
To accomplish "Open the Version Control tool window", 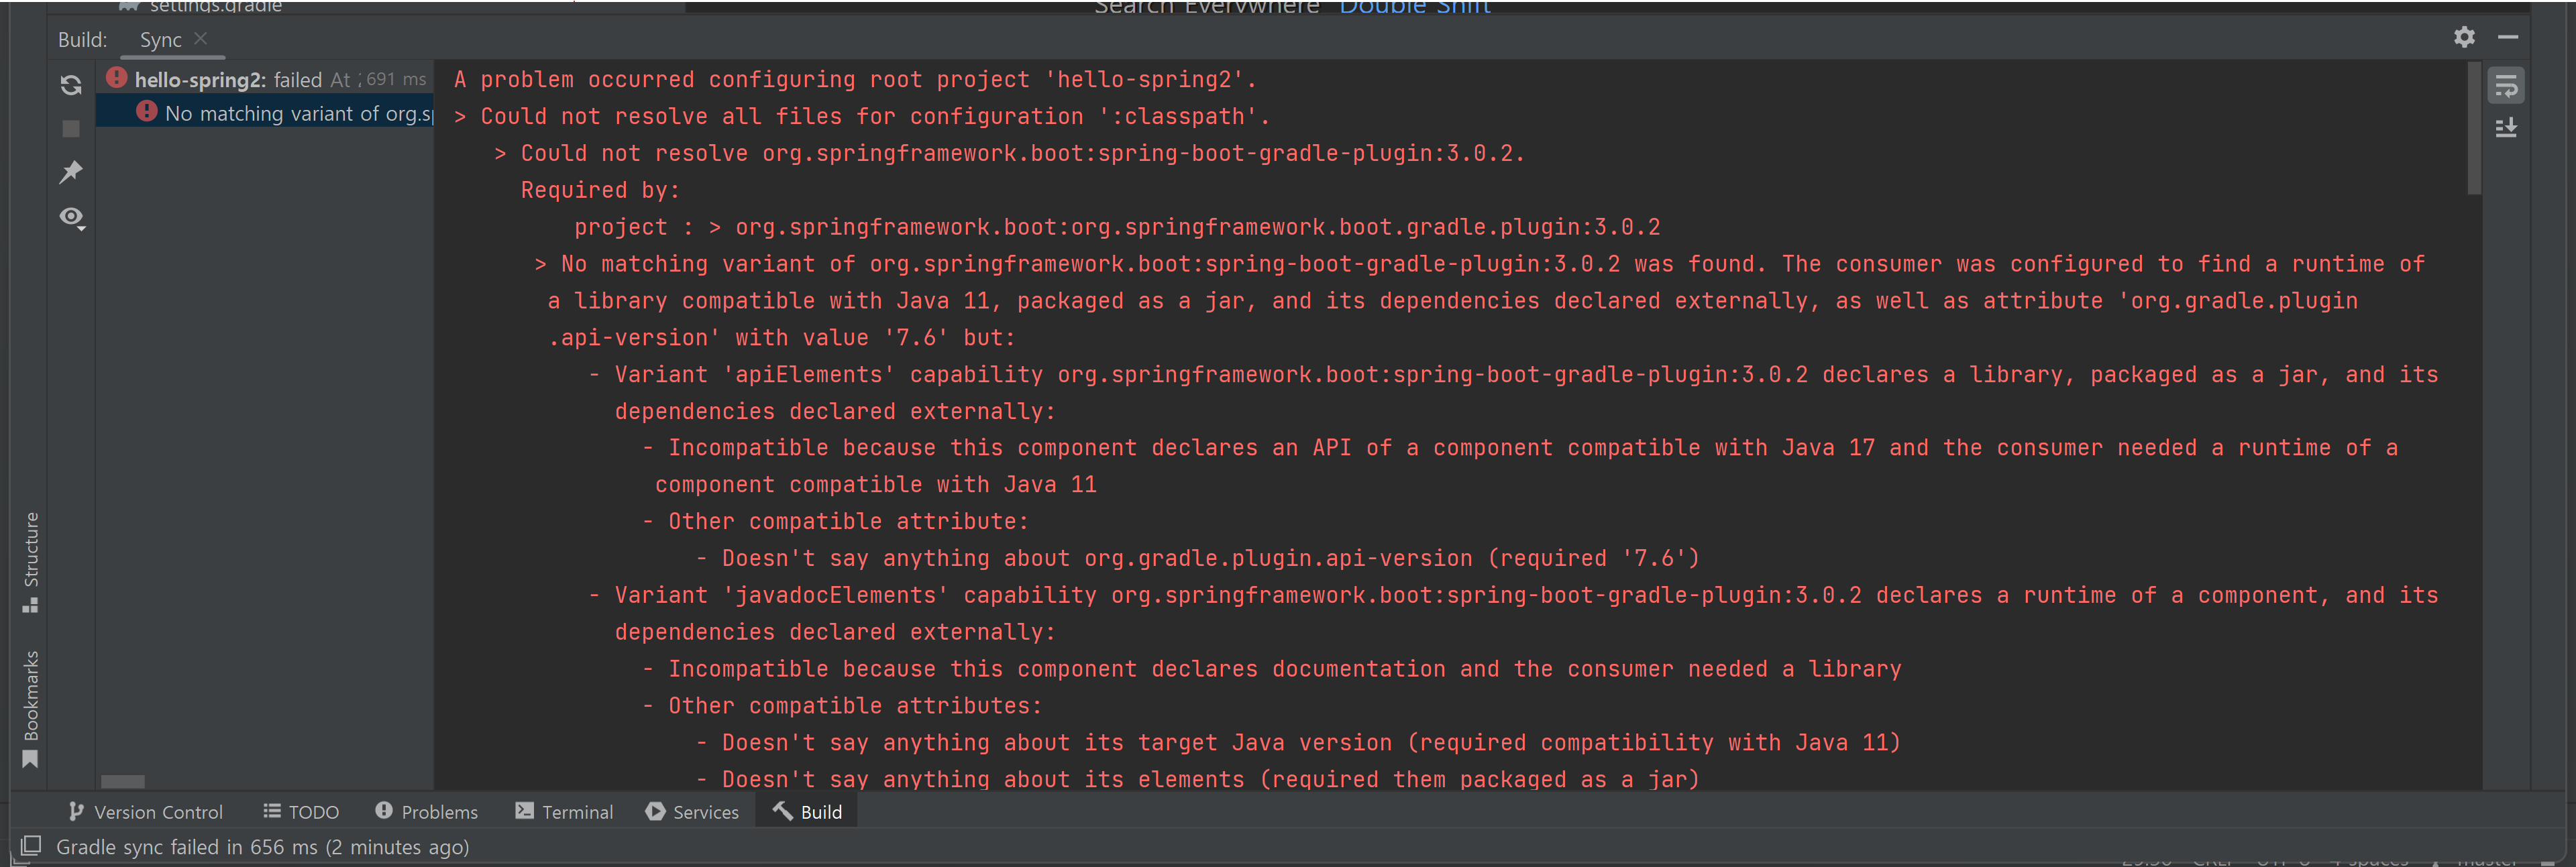I will (x=146, y=812).
